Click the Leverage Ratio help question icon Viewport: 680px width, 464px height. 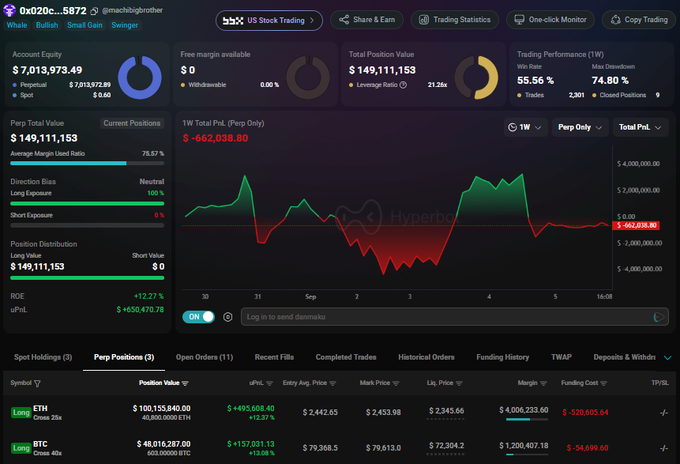tap(403, 85)
